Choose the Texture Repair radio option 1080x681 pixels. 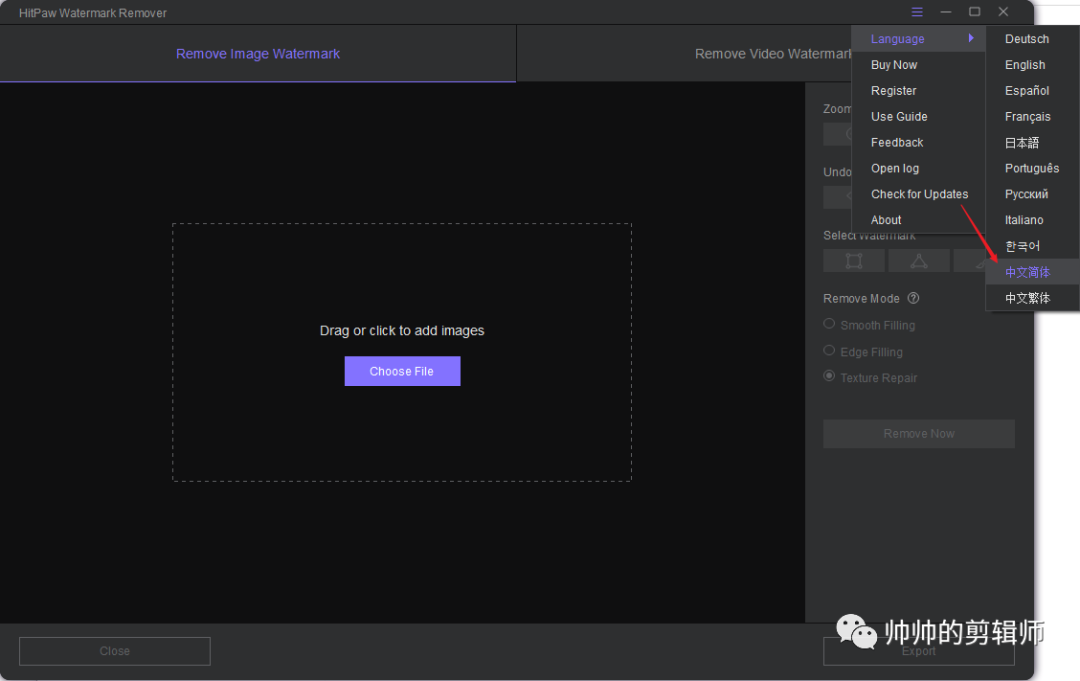pos(829,376)
